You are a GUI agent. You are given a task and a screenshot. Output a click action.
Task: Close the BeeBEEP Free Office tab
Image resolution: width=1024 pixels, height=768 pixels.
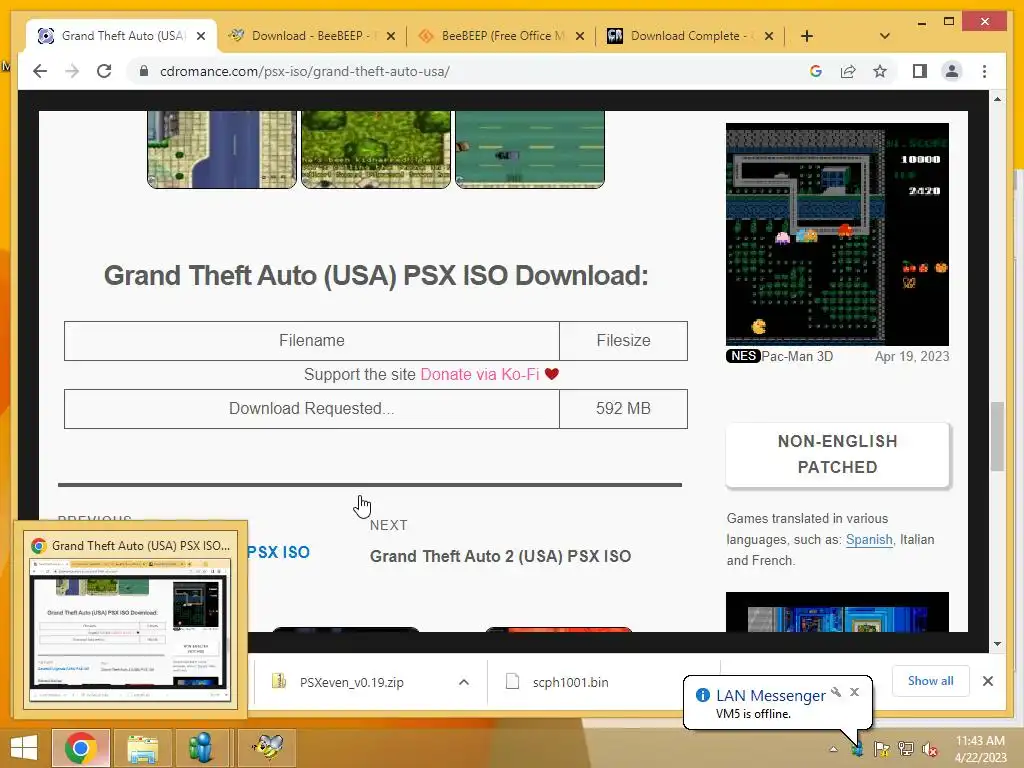(580, 36)
